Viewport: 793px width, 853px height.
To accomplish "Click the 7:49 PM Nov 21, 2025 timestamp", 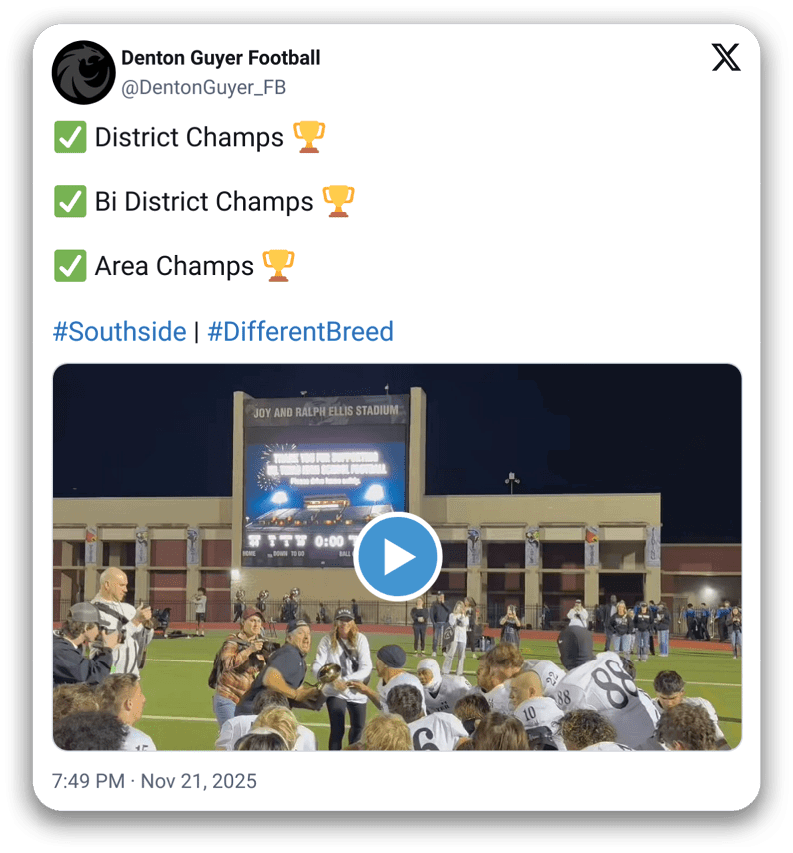I will point(154,781).
